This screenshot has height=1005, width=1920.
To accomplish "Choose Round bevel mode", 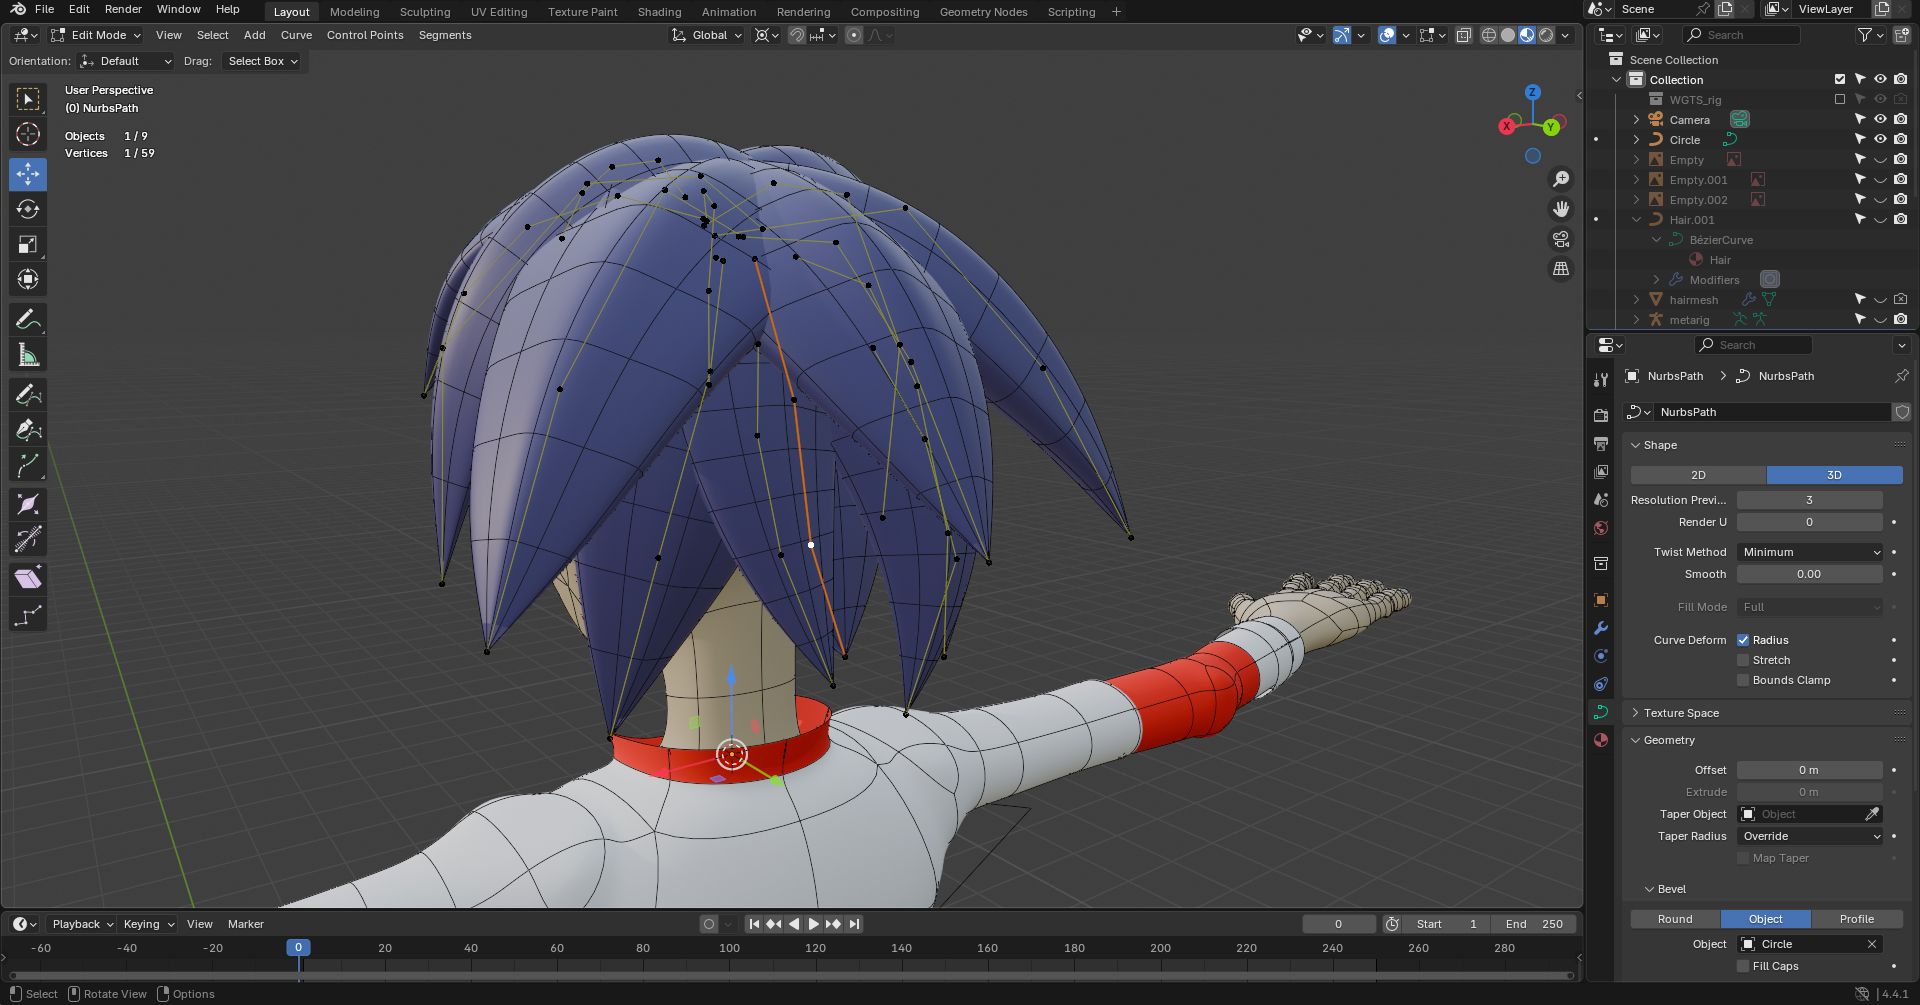I will (x=1675, y=919).
